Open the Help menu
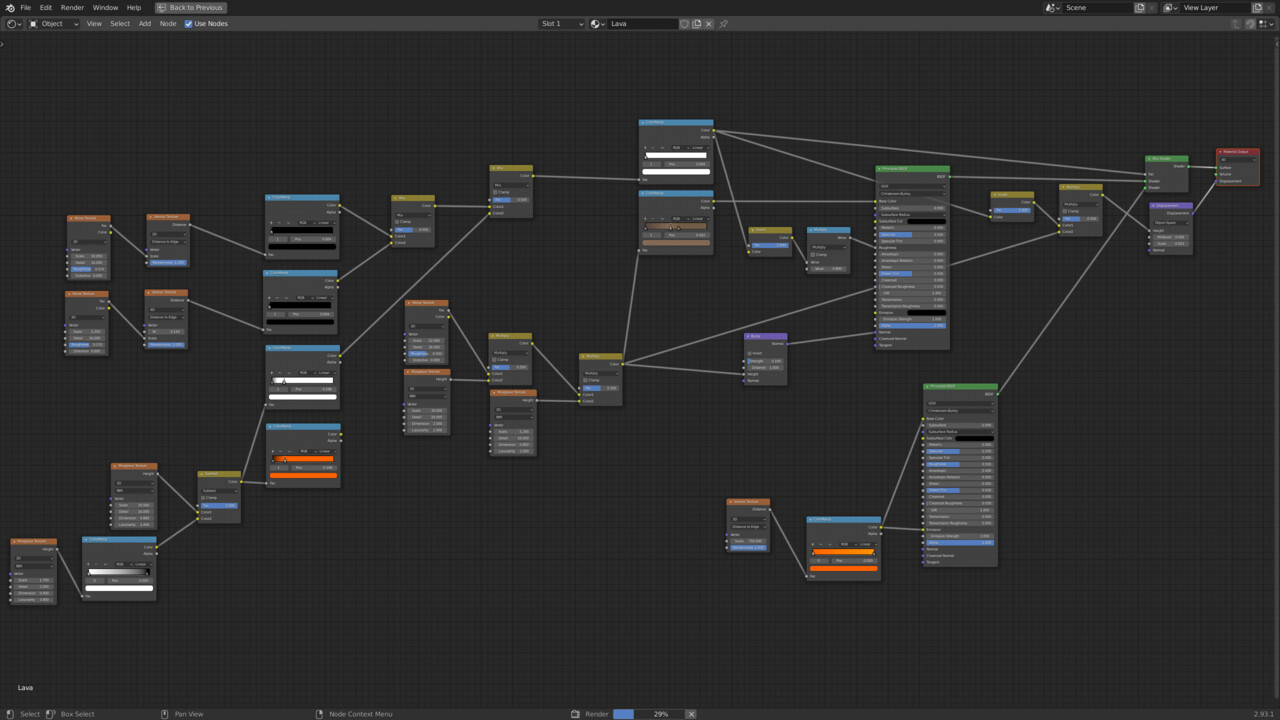This screenshot has height=720, width=1280. click(x=133, y=7)
